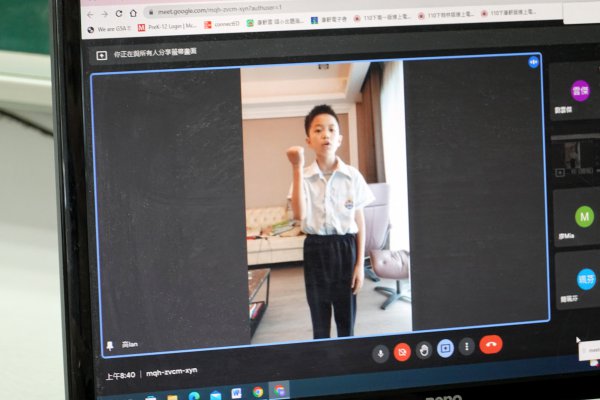
Task: Open the browser home page icon
Action: coord(133,13)
